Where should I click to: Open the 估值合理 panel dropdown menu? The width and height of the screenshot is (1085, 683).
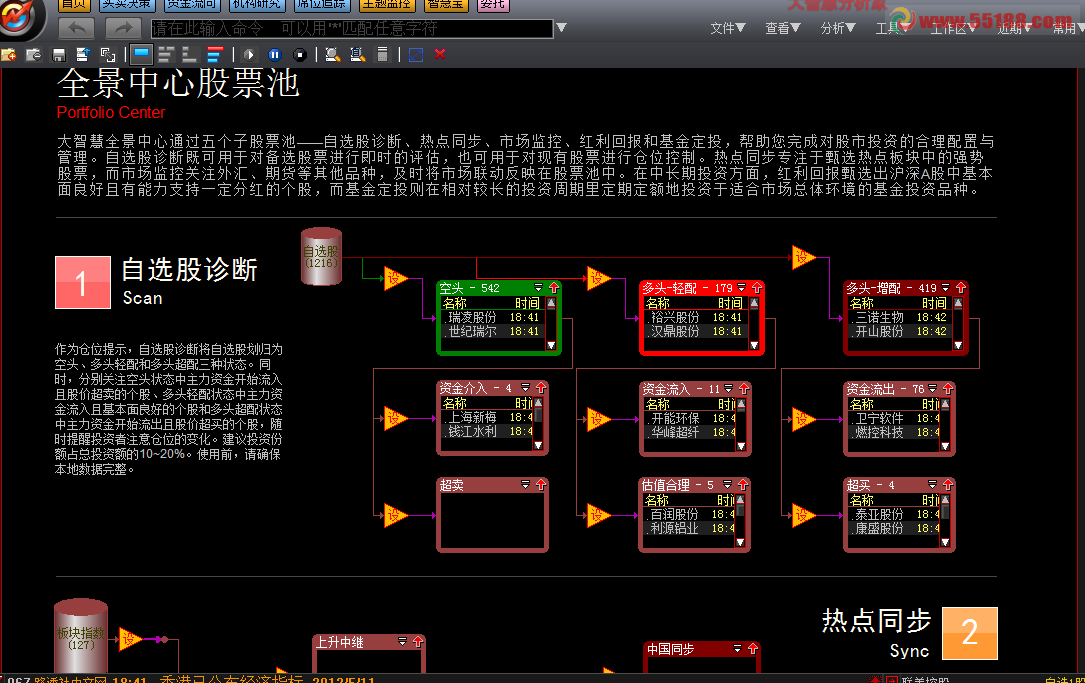coord(727,484)
